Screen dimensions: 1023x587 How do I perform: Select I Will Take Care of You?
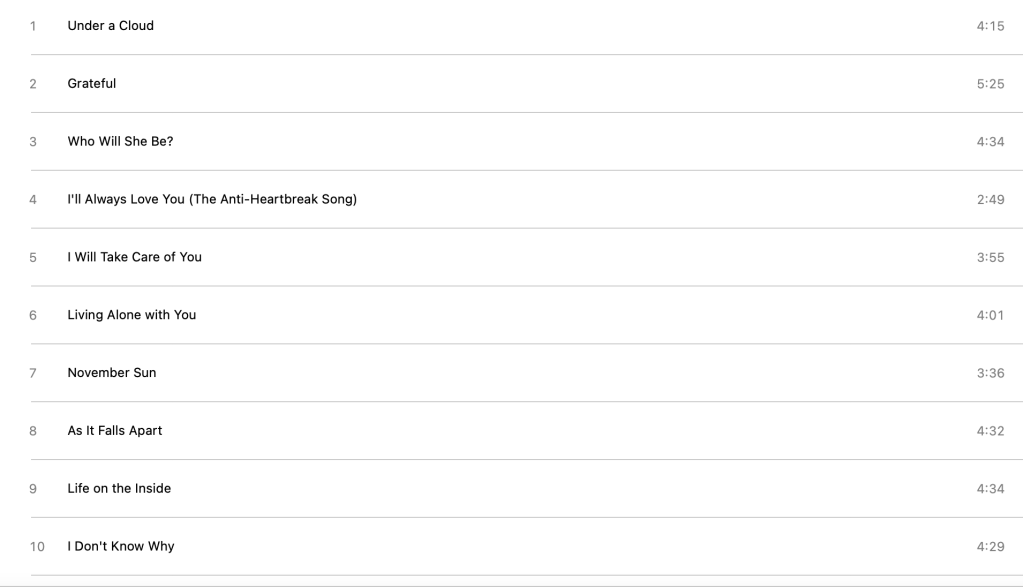click(x=134, y=258)
